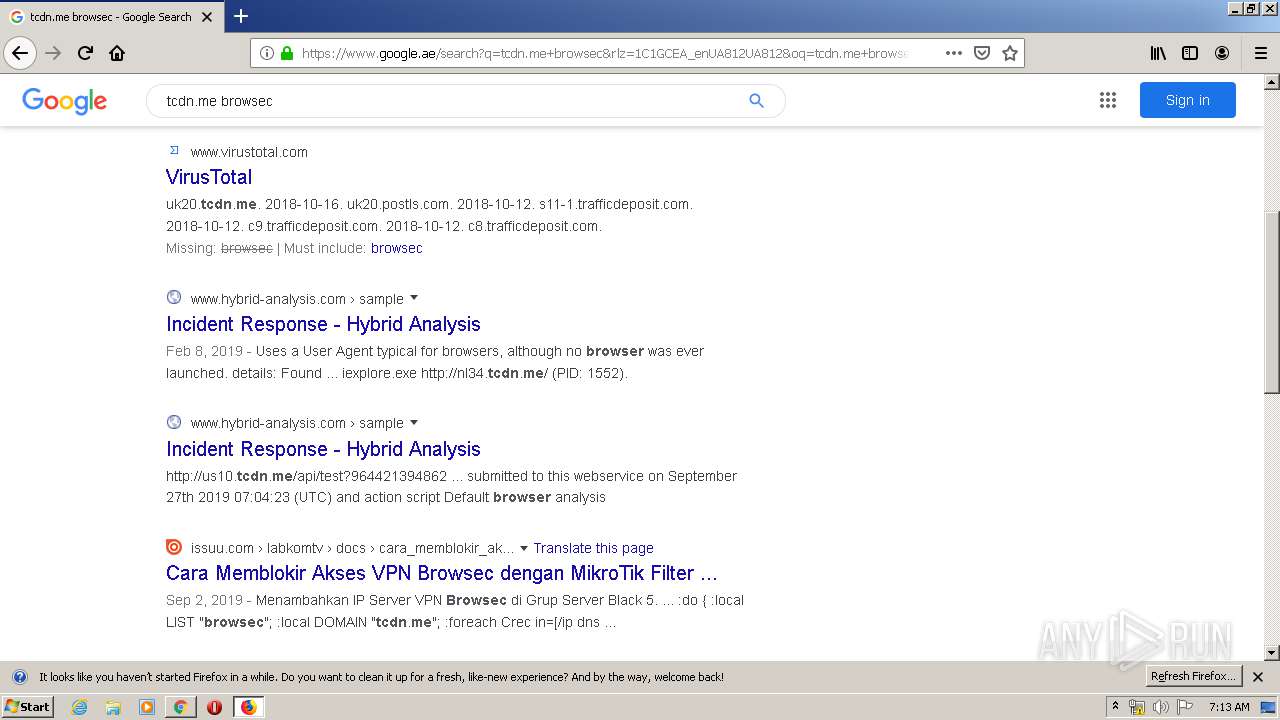The width and height of the screenshot is (1280, 720).
Task: Sign in to Google
Action: 1187,100
